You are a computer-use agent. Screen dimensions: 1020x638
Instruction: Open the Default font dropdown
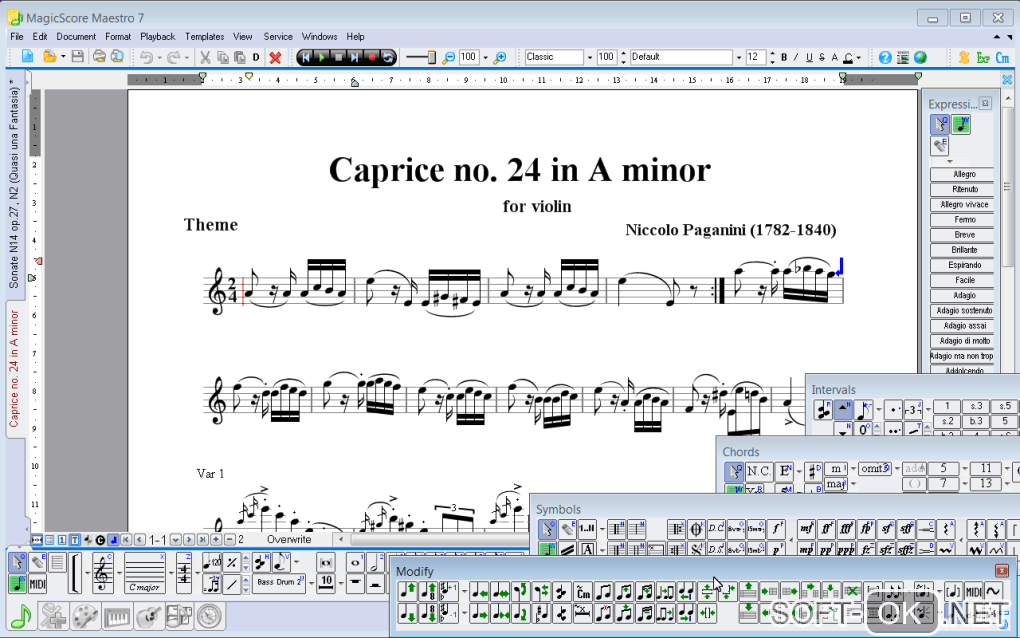(739, 57)
